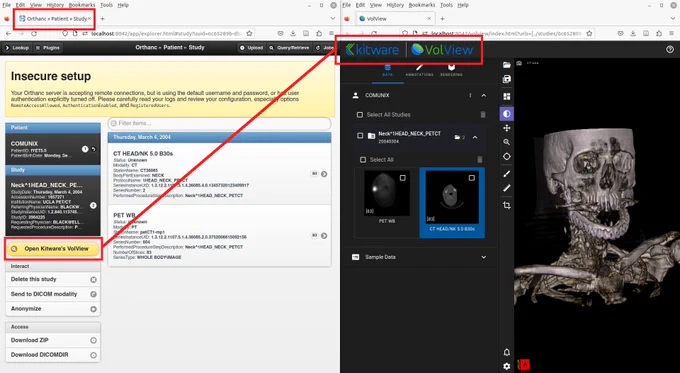Viewport: 680px width, 373px height.
Task: Switch to the Rendering tab in VolView
Action: click(451, 70)
